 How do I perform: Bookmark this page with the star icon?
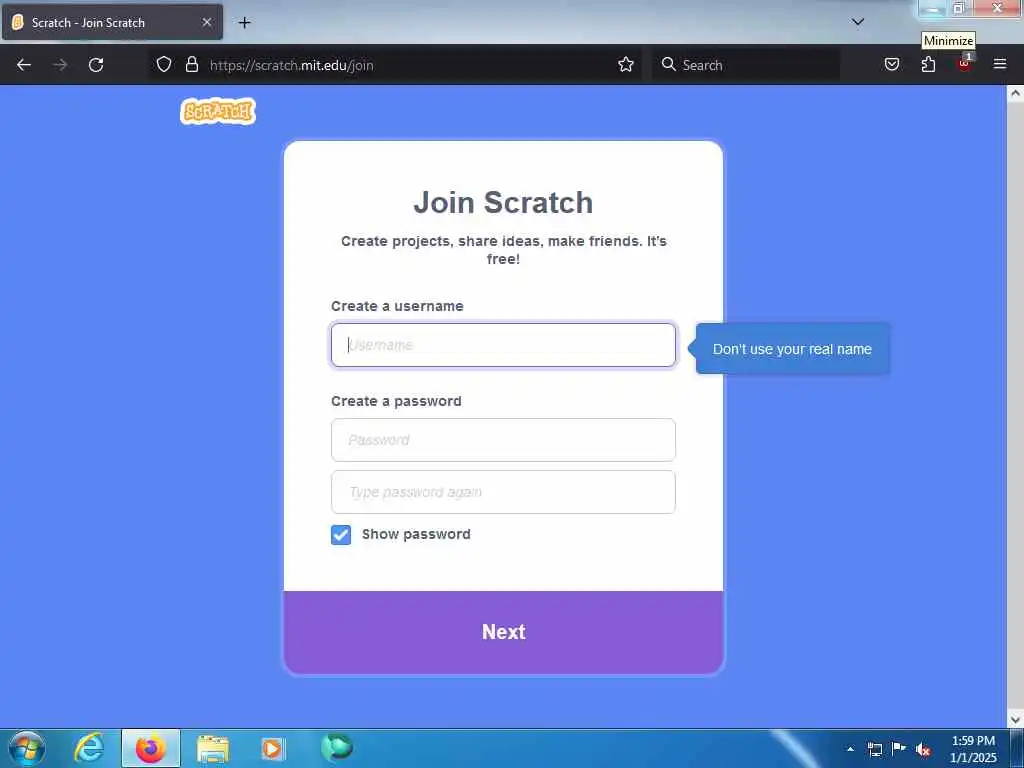pos(626,65)
